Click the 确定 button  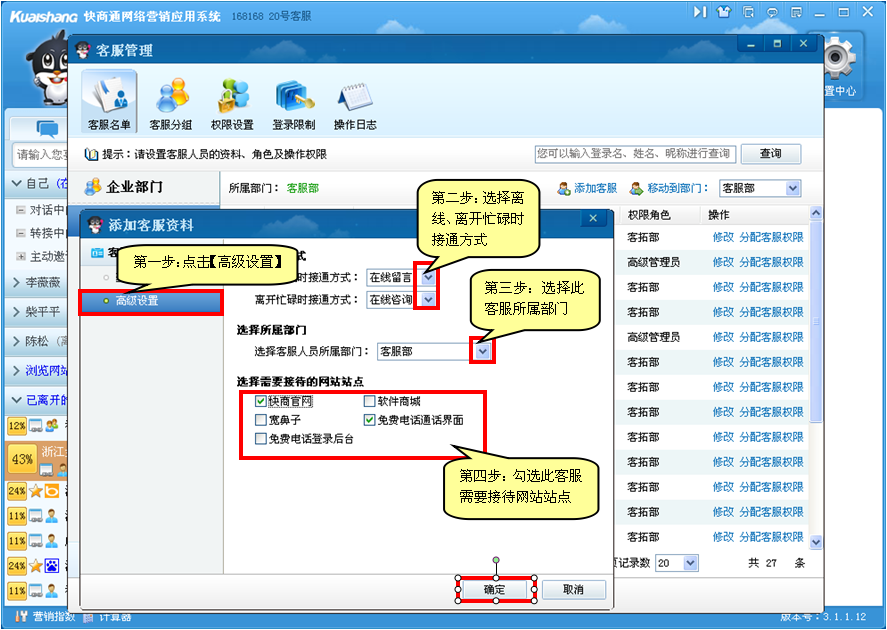495,590
